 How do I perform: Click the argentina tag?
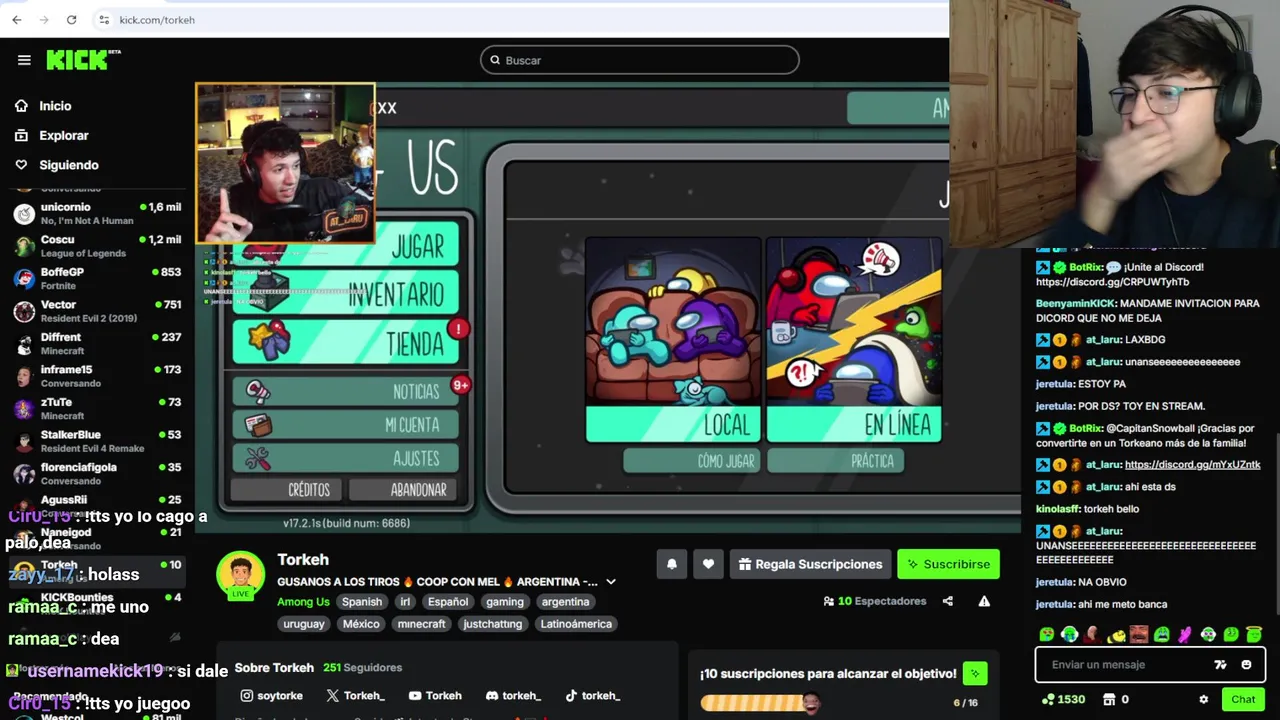tap(565, 602)
